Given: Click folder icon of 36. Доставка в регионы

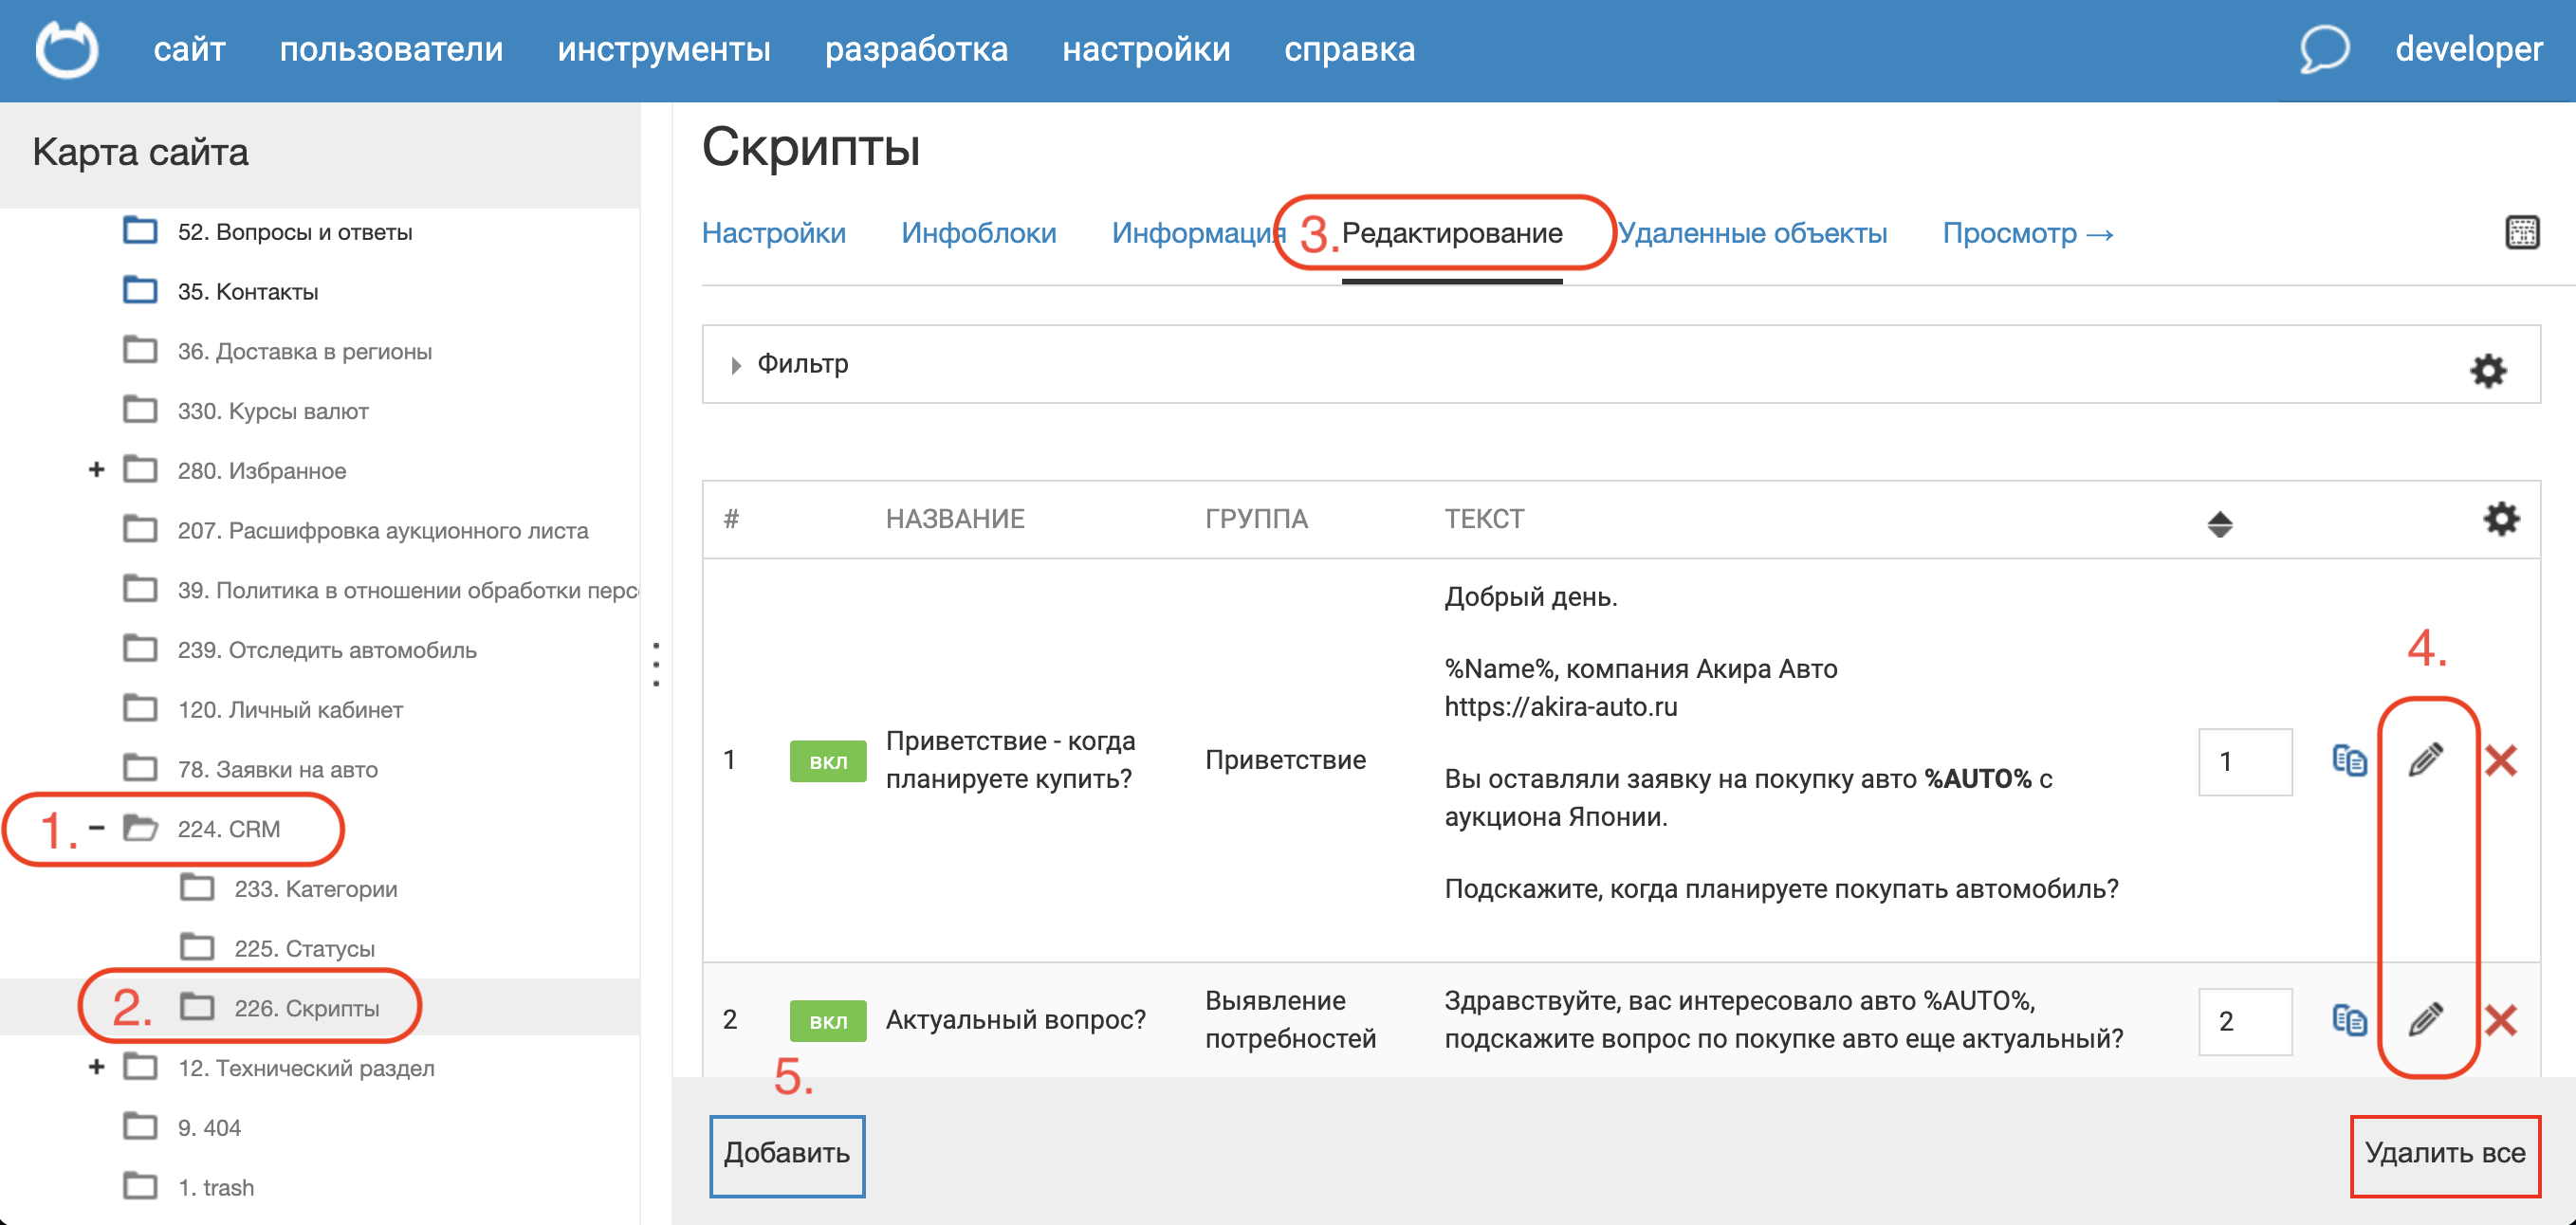Looking at the screenshot, I should pyautogui.click(x=140, y=350).
